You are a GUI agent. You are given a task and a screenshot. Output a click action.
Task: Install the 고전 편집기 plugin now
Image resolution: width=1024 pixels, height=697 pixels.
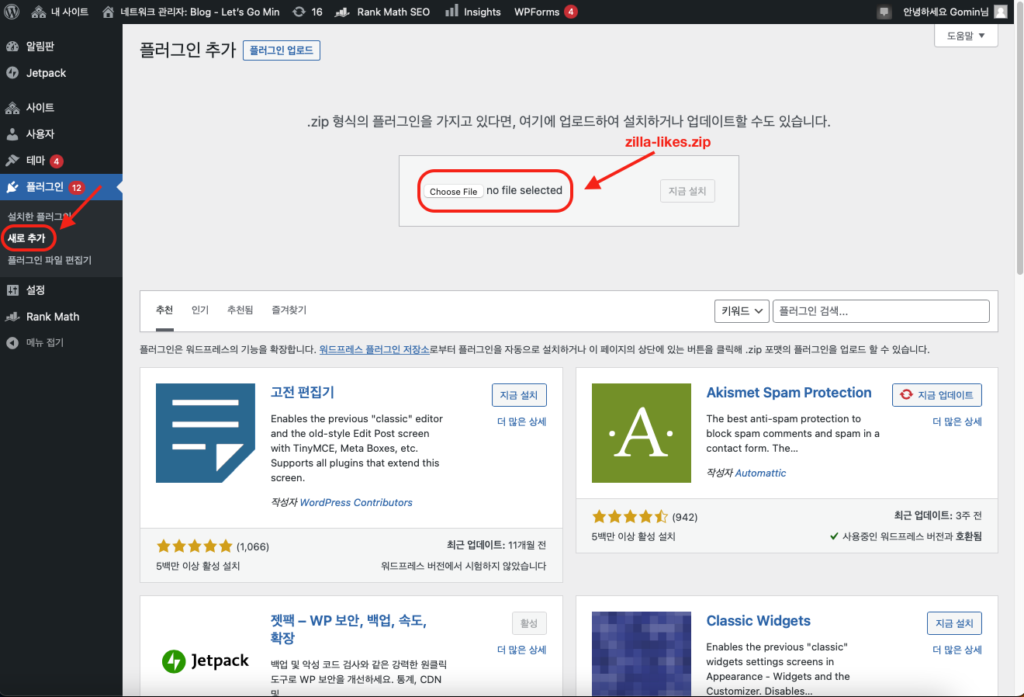pyautogui.click(x=519, y=395)
